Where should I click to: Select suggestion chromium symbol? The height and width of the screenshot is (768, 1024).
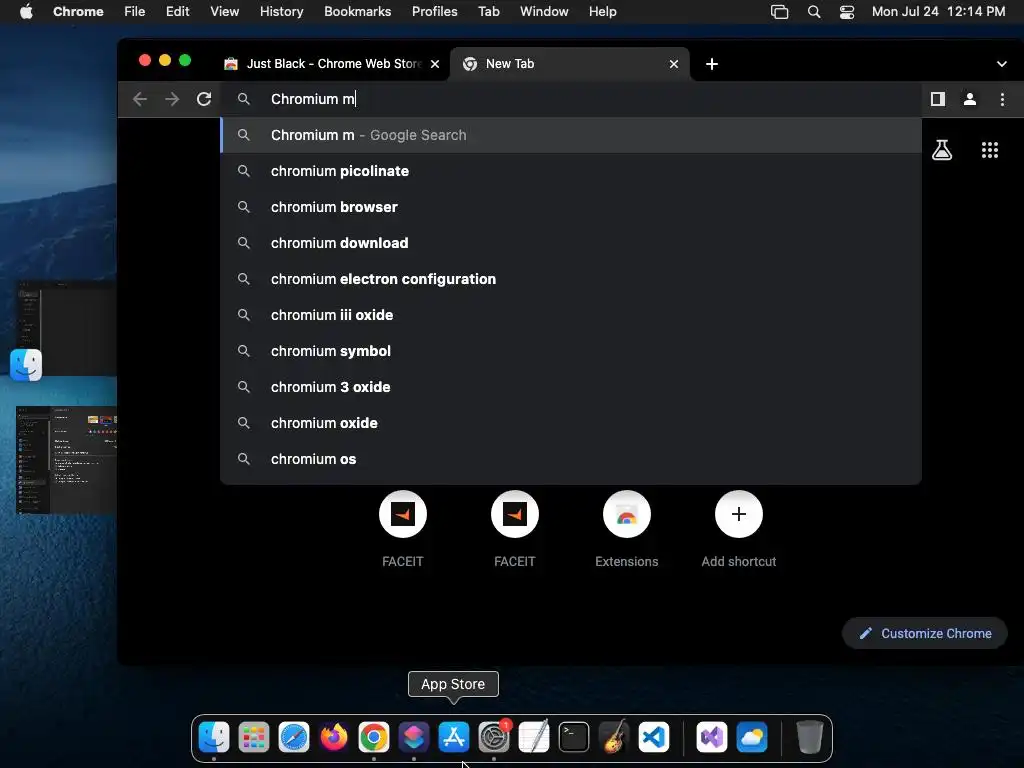(x=571, y=351)
